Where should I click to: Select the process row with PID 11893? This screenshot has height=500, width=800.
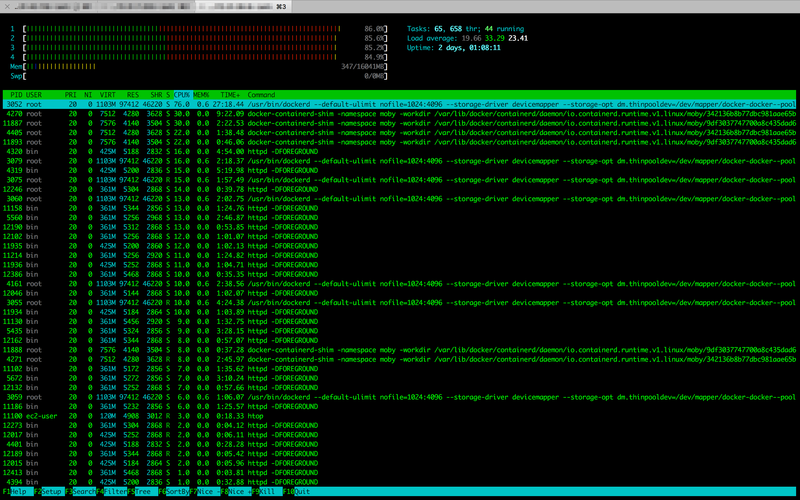coord(399,142)
